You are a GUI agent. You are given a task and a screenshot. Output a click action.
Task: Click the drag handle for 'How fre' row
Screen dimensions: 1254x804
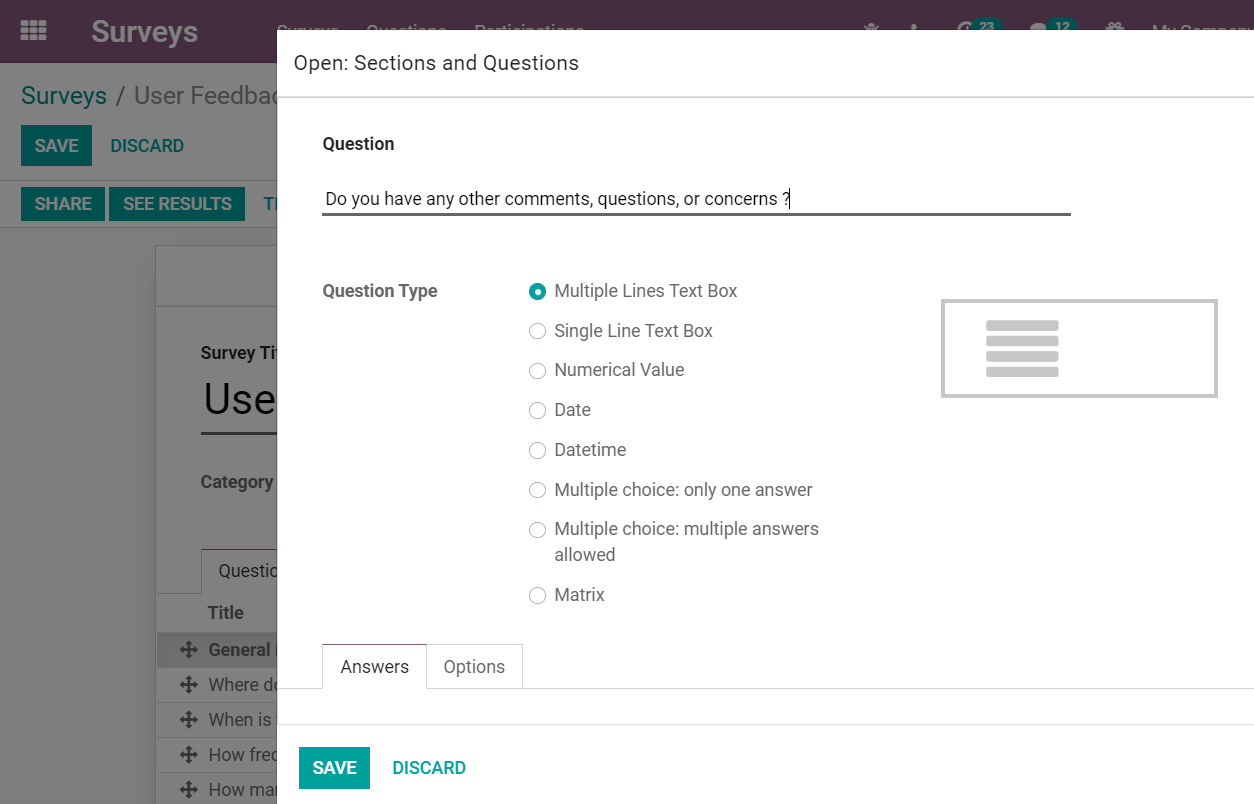pos(188,755)
